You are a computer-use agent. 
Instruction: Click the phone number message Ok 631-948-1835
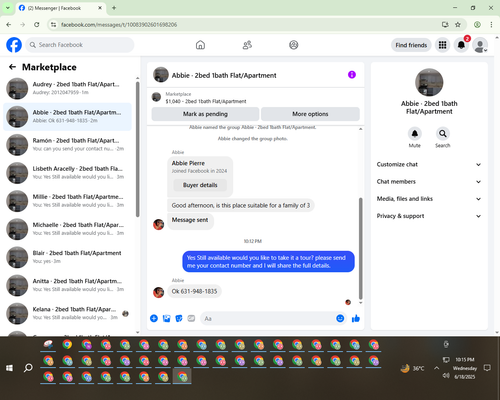pos(194,291)
